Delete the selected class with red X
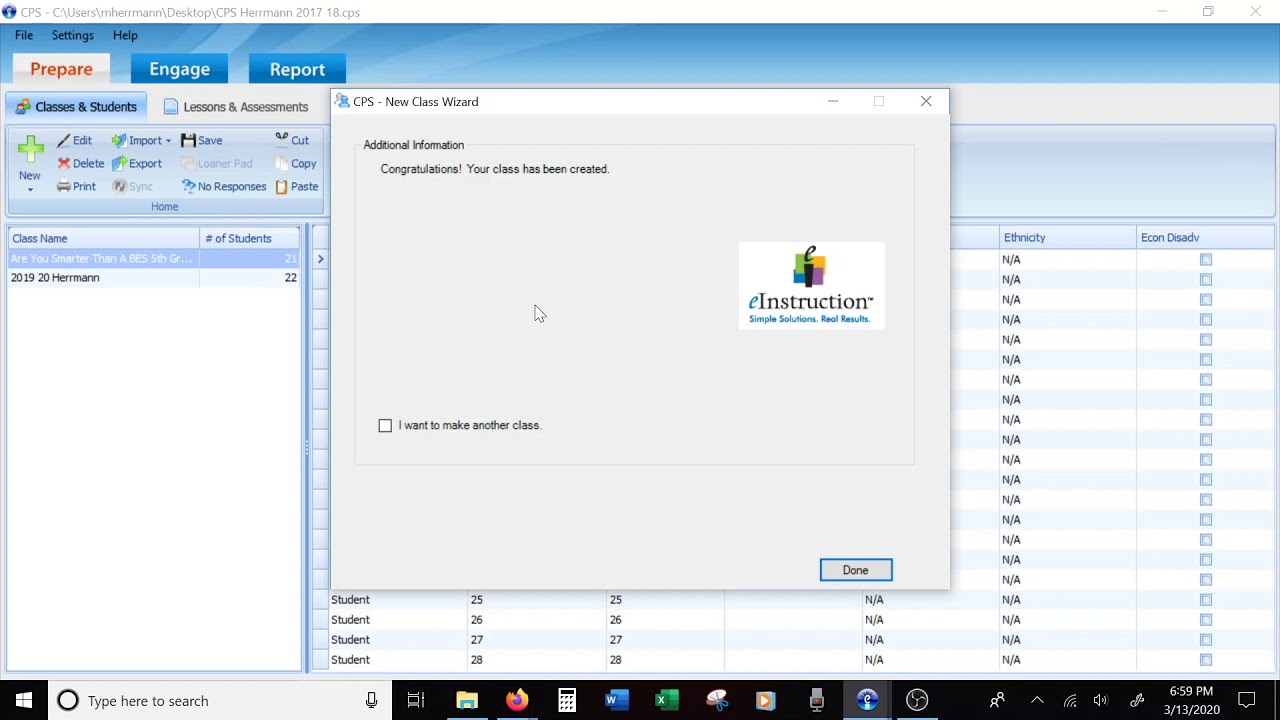1280x720 pixels. tap(80, 164)
